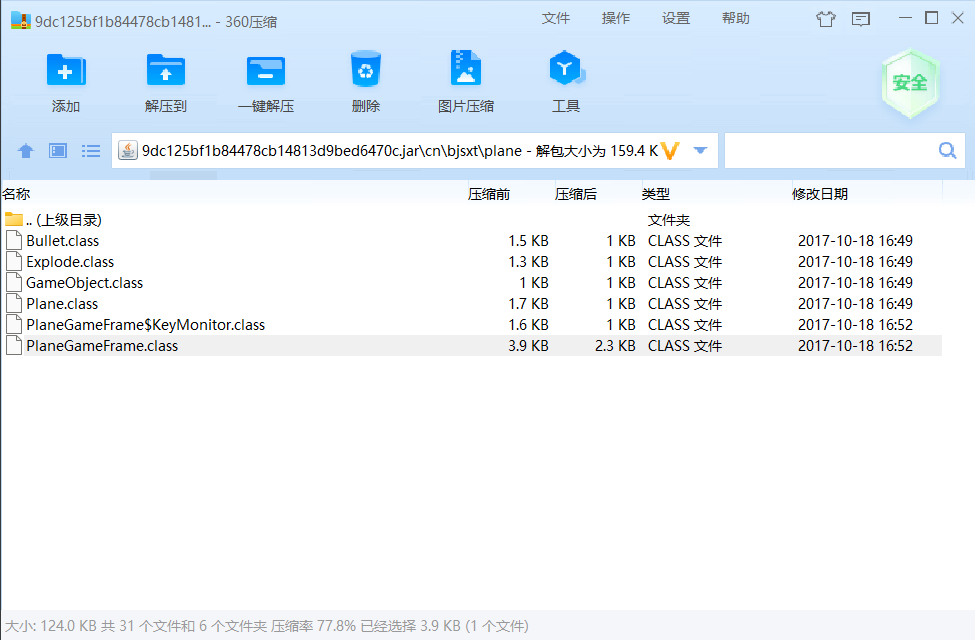Select the Bullet.class file
Image resolution: width=975 pixels, height=640 pixels.
(x=472, y=241)
